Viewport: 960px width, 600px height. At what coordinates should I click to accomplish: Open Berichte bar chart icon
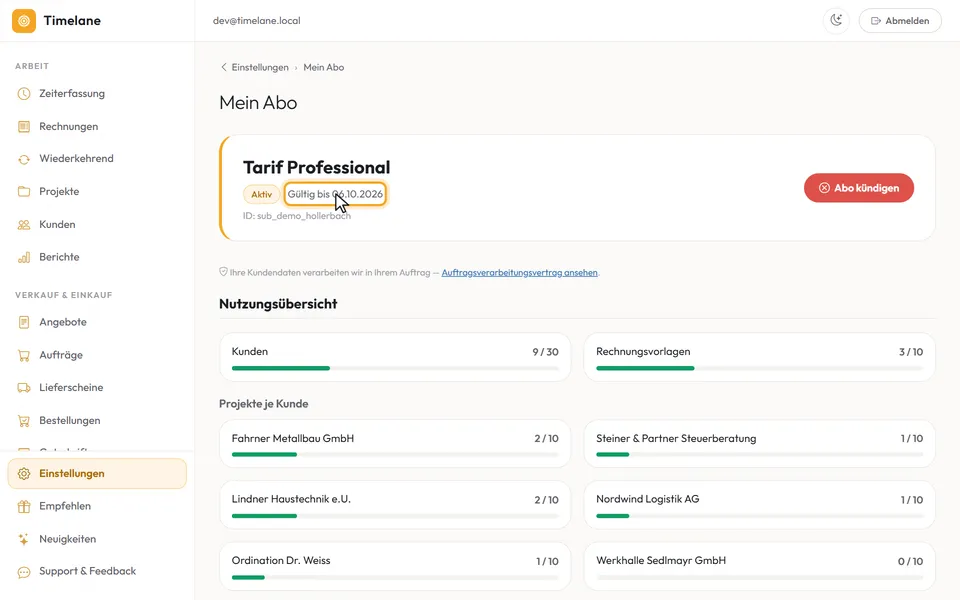coord(24,257)
